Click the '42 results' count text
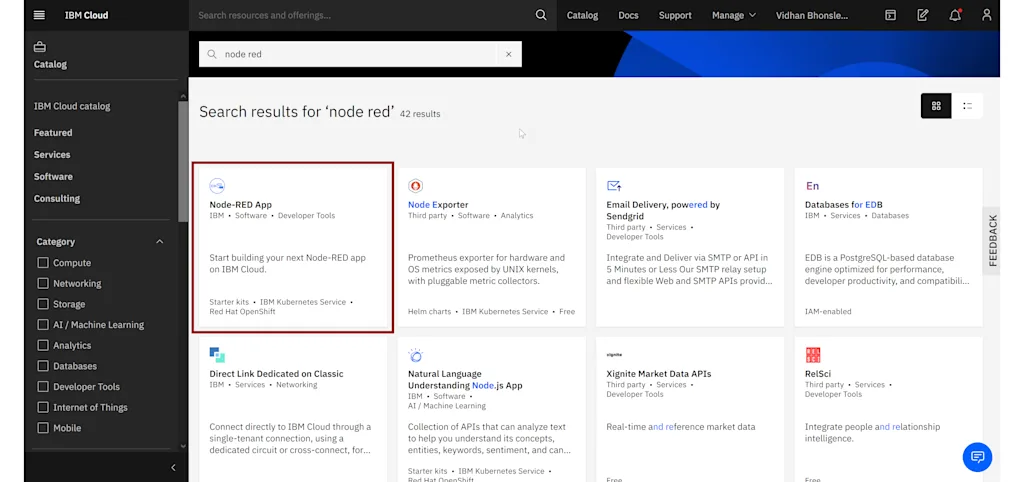 coord(420,114)
